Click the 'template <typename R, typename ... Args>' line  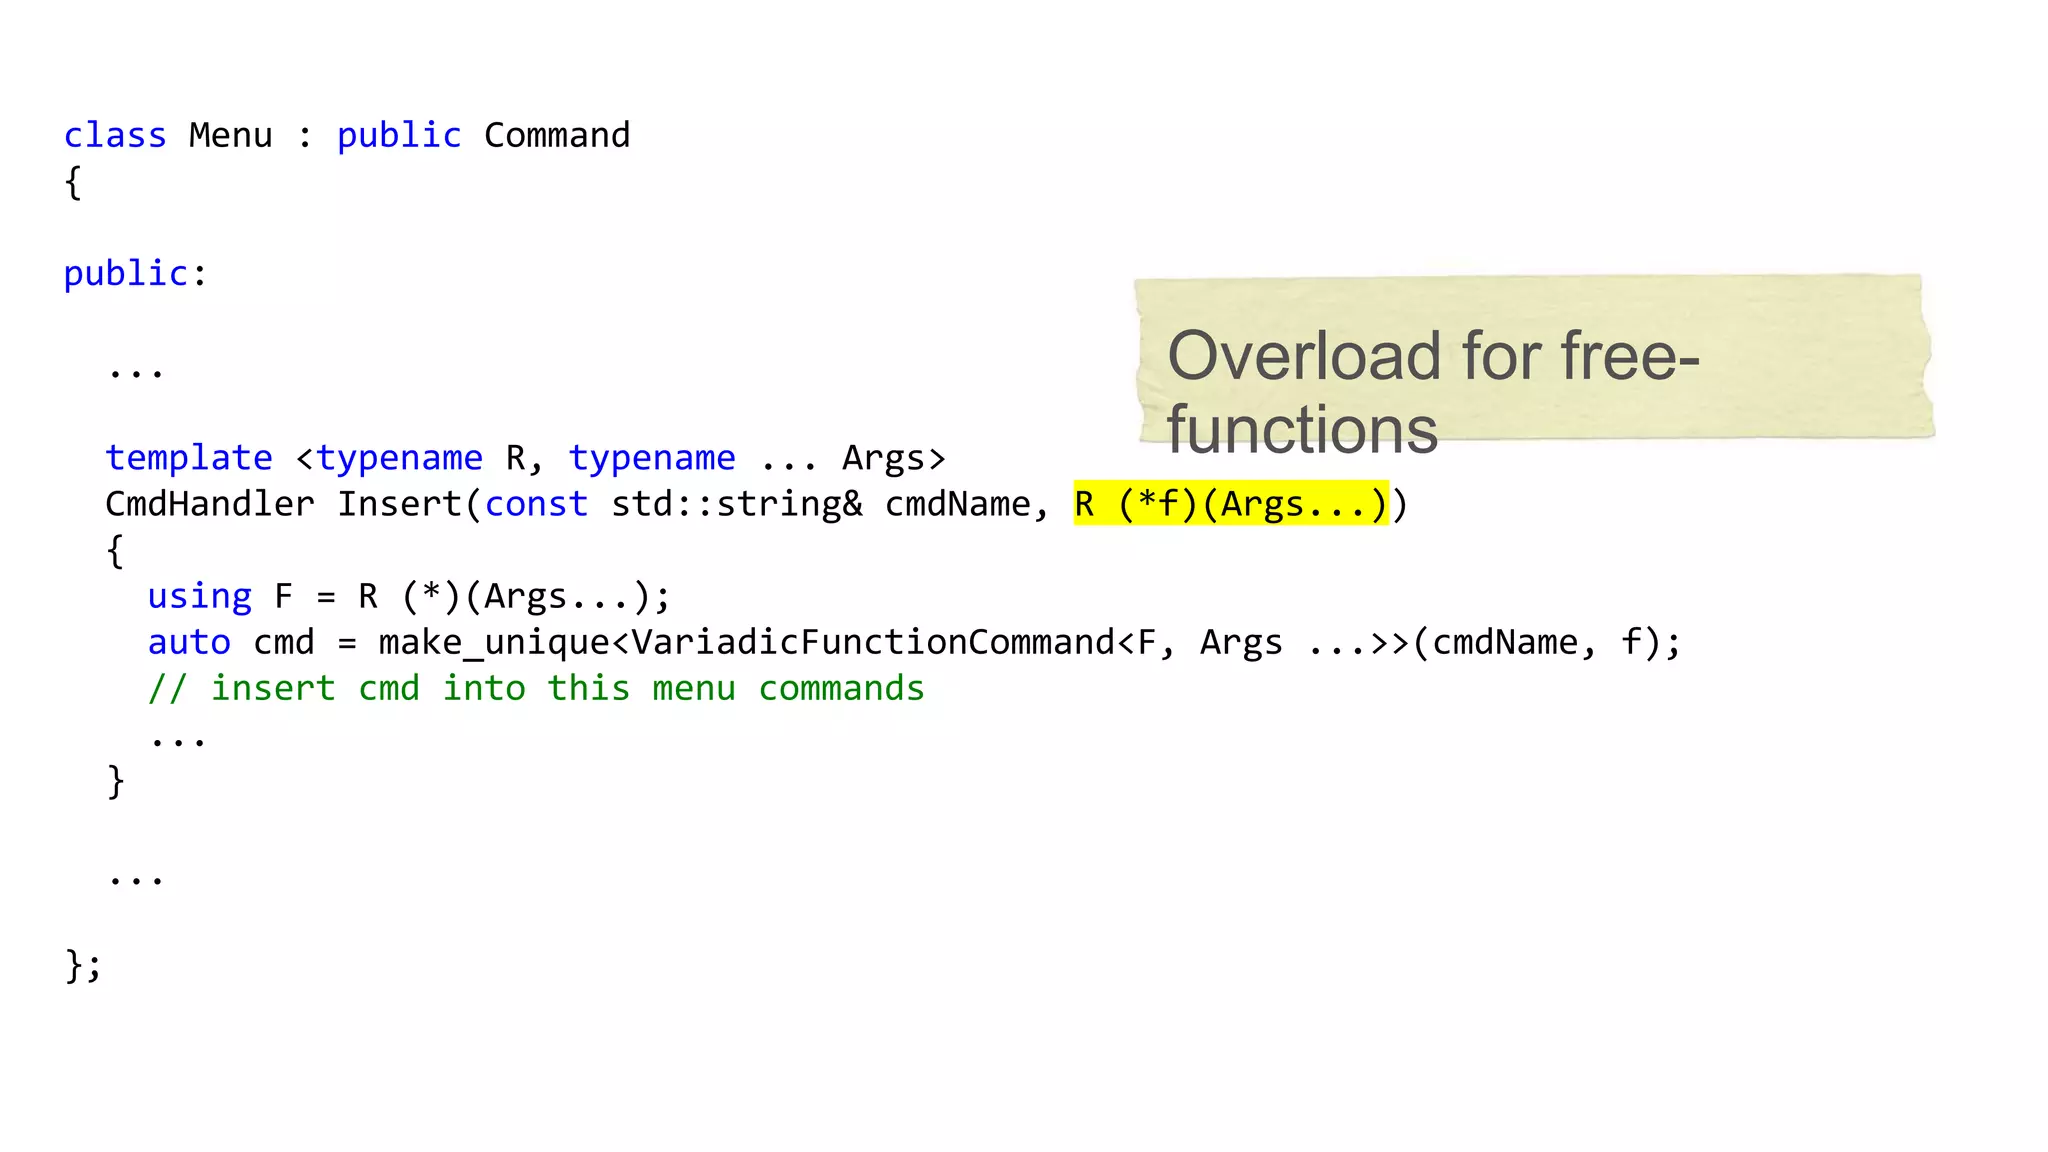click(525, 458)
